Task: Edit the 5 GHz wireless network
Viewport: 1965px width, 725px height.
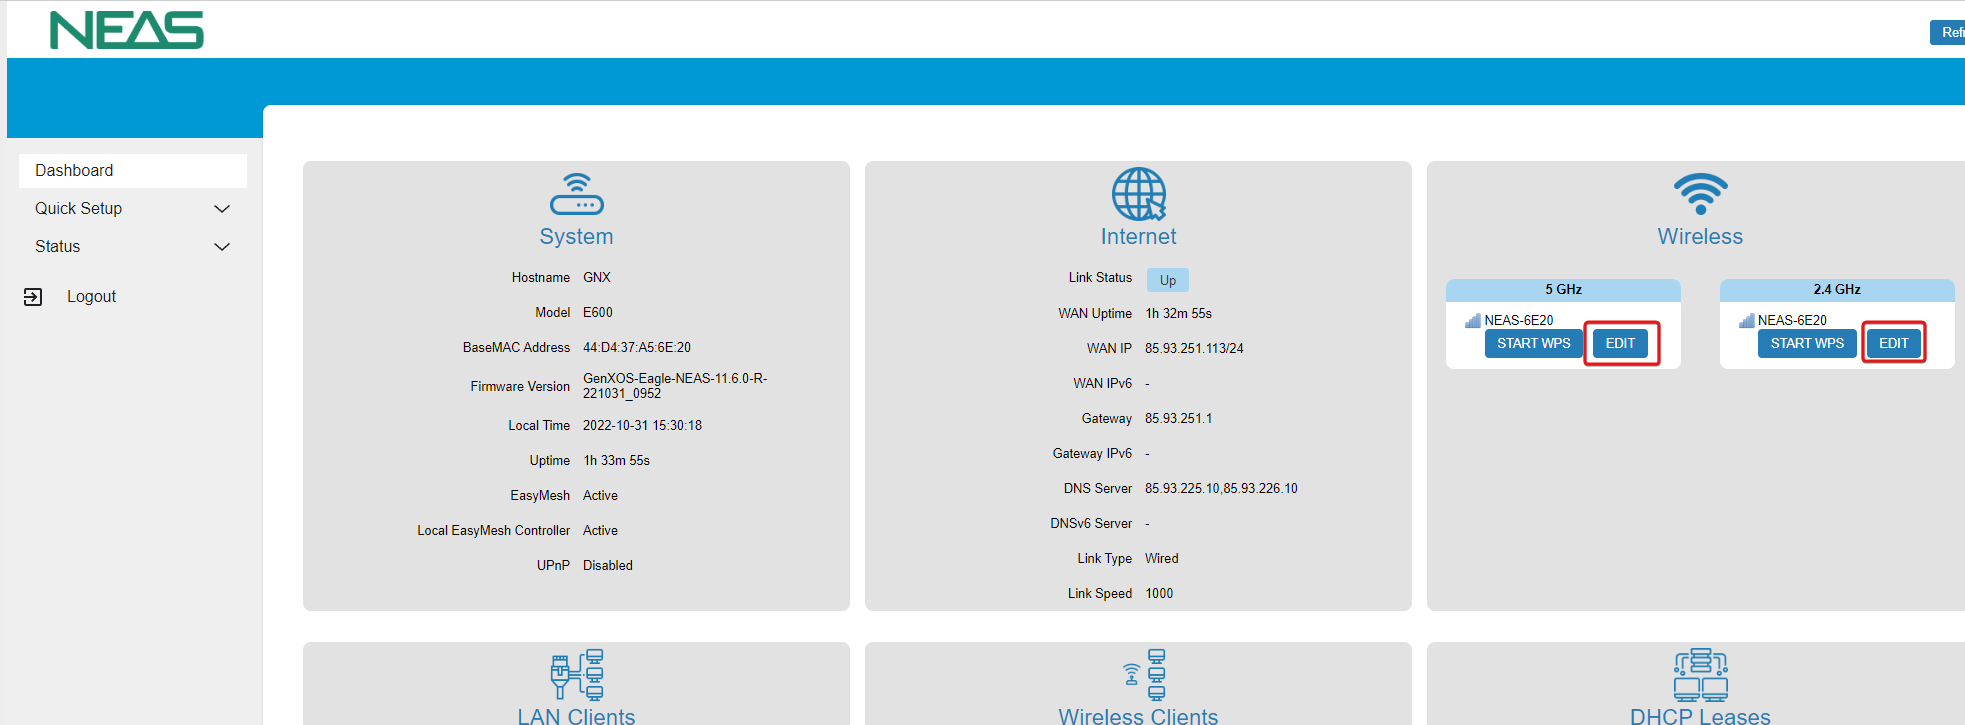Action: coord(1620,343)
